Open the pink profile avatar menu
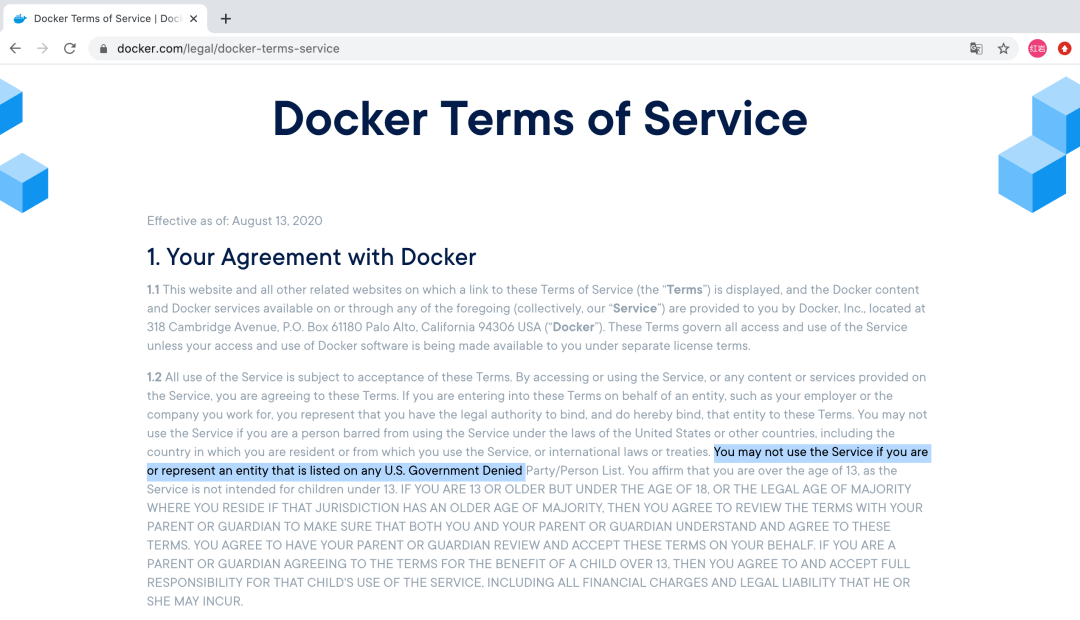 coord(1037,48)
